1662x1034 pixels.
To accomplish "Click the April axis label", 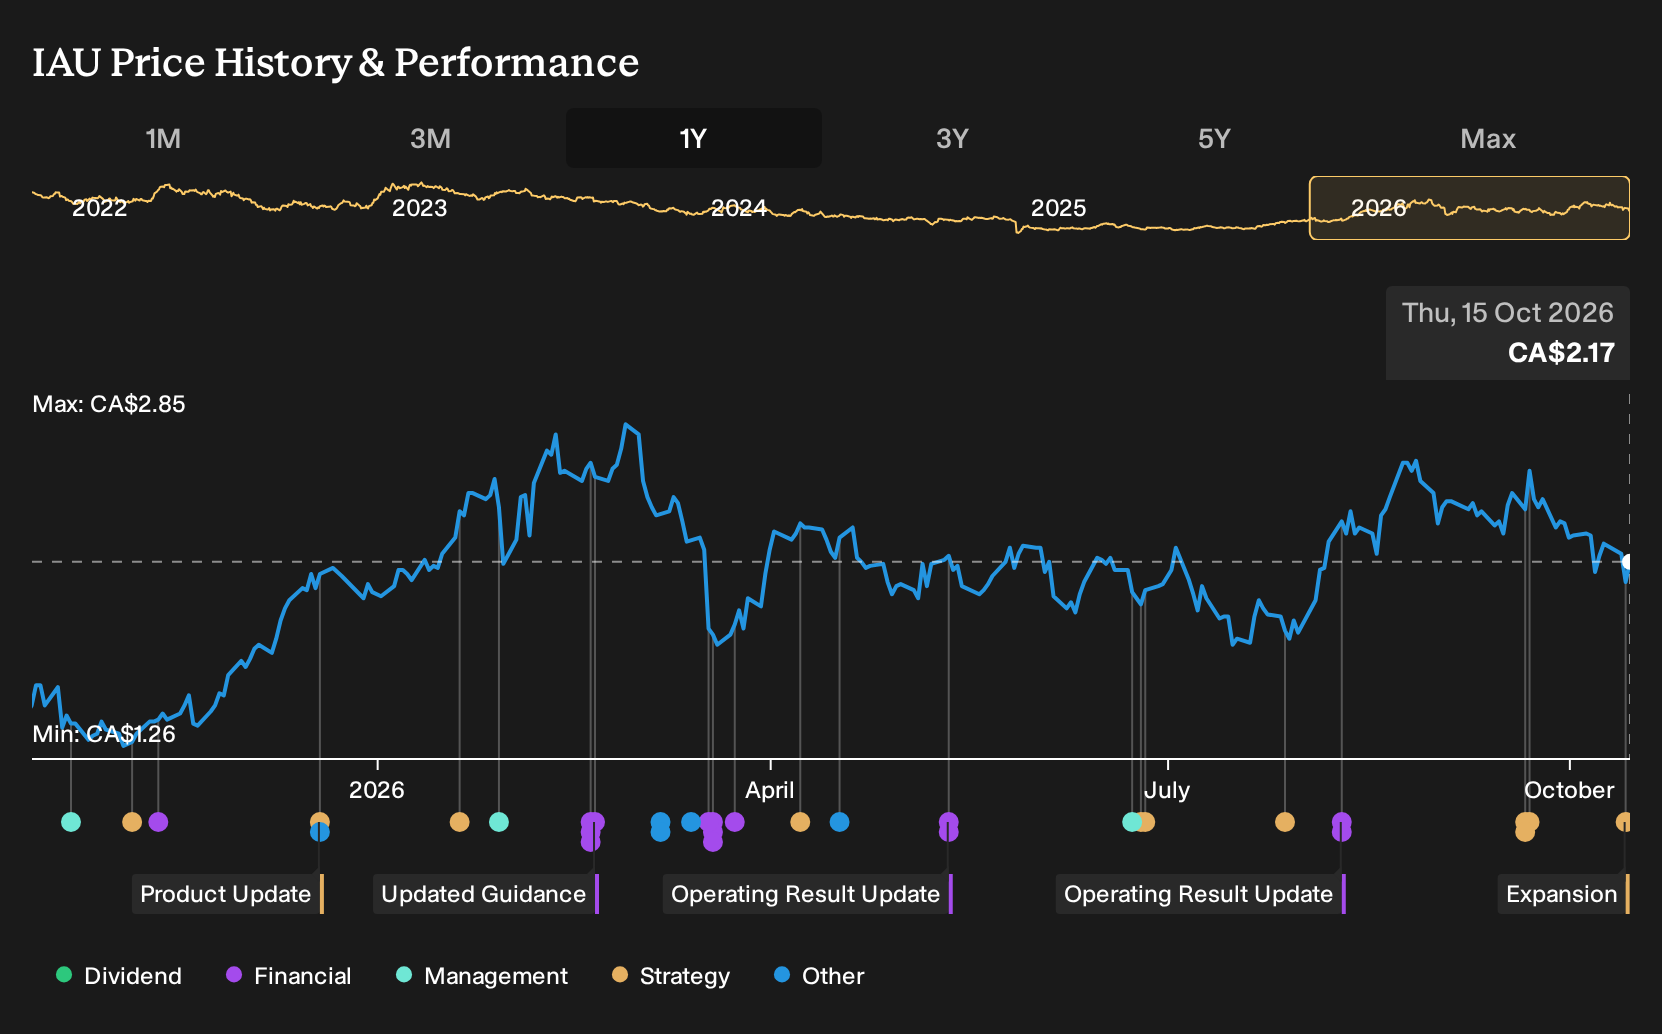I will point(770,790).
